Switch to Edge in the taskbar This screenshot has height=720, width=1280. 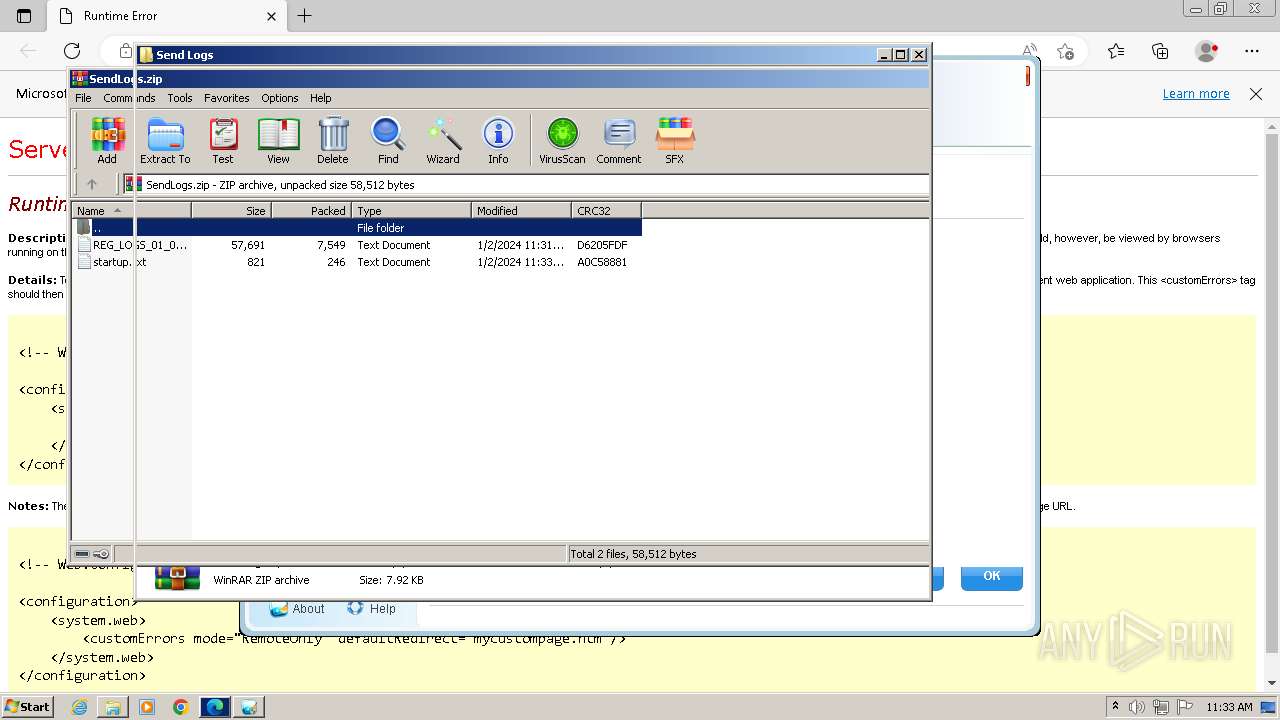214,707
